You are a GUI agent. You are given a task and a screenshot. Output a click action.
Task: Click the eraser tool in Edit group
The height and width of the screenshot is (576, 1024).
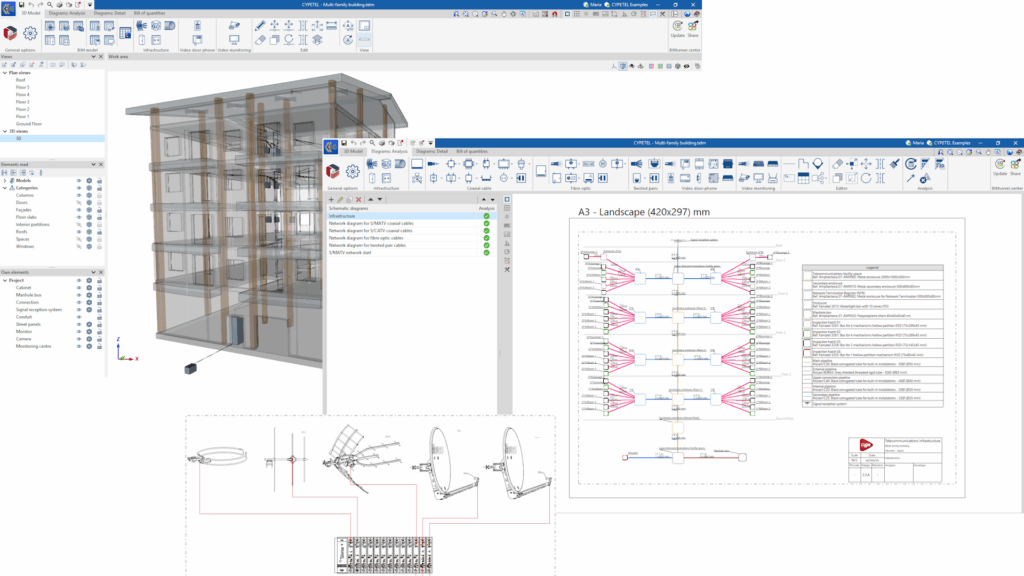click(260, 40)
